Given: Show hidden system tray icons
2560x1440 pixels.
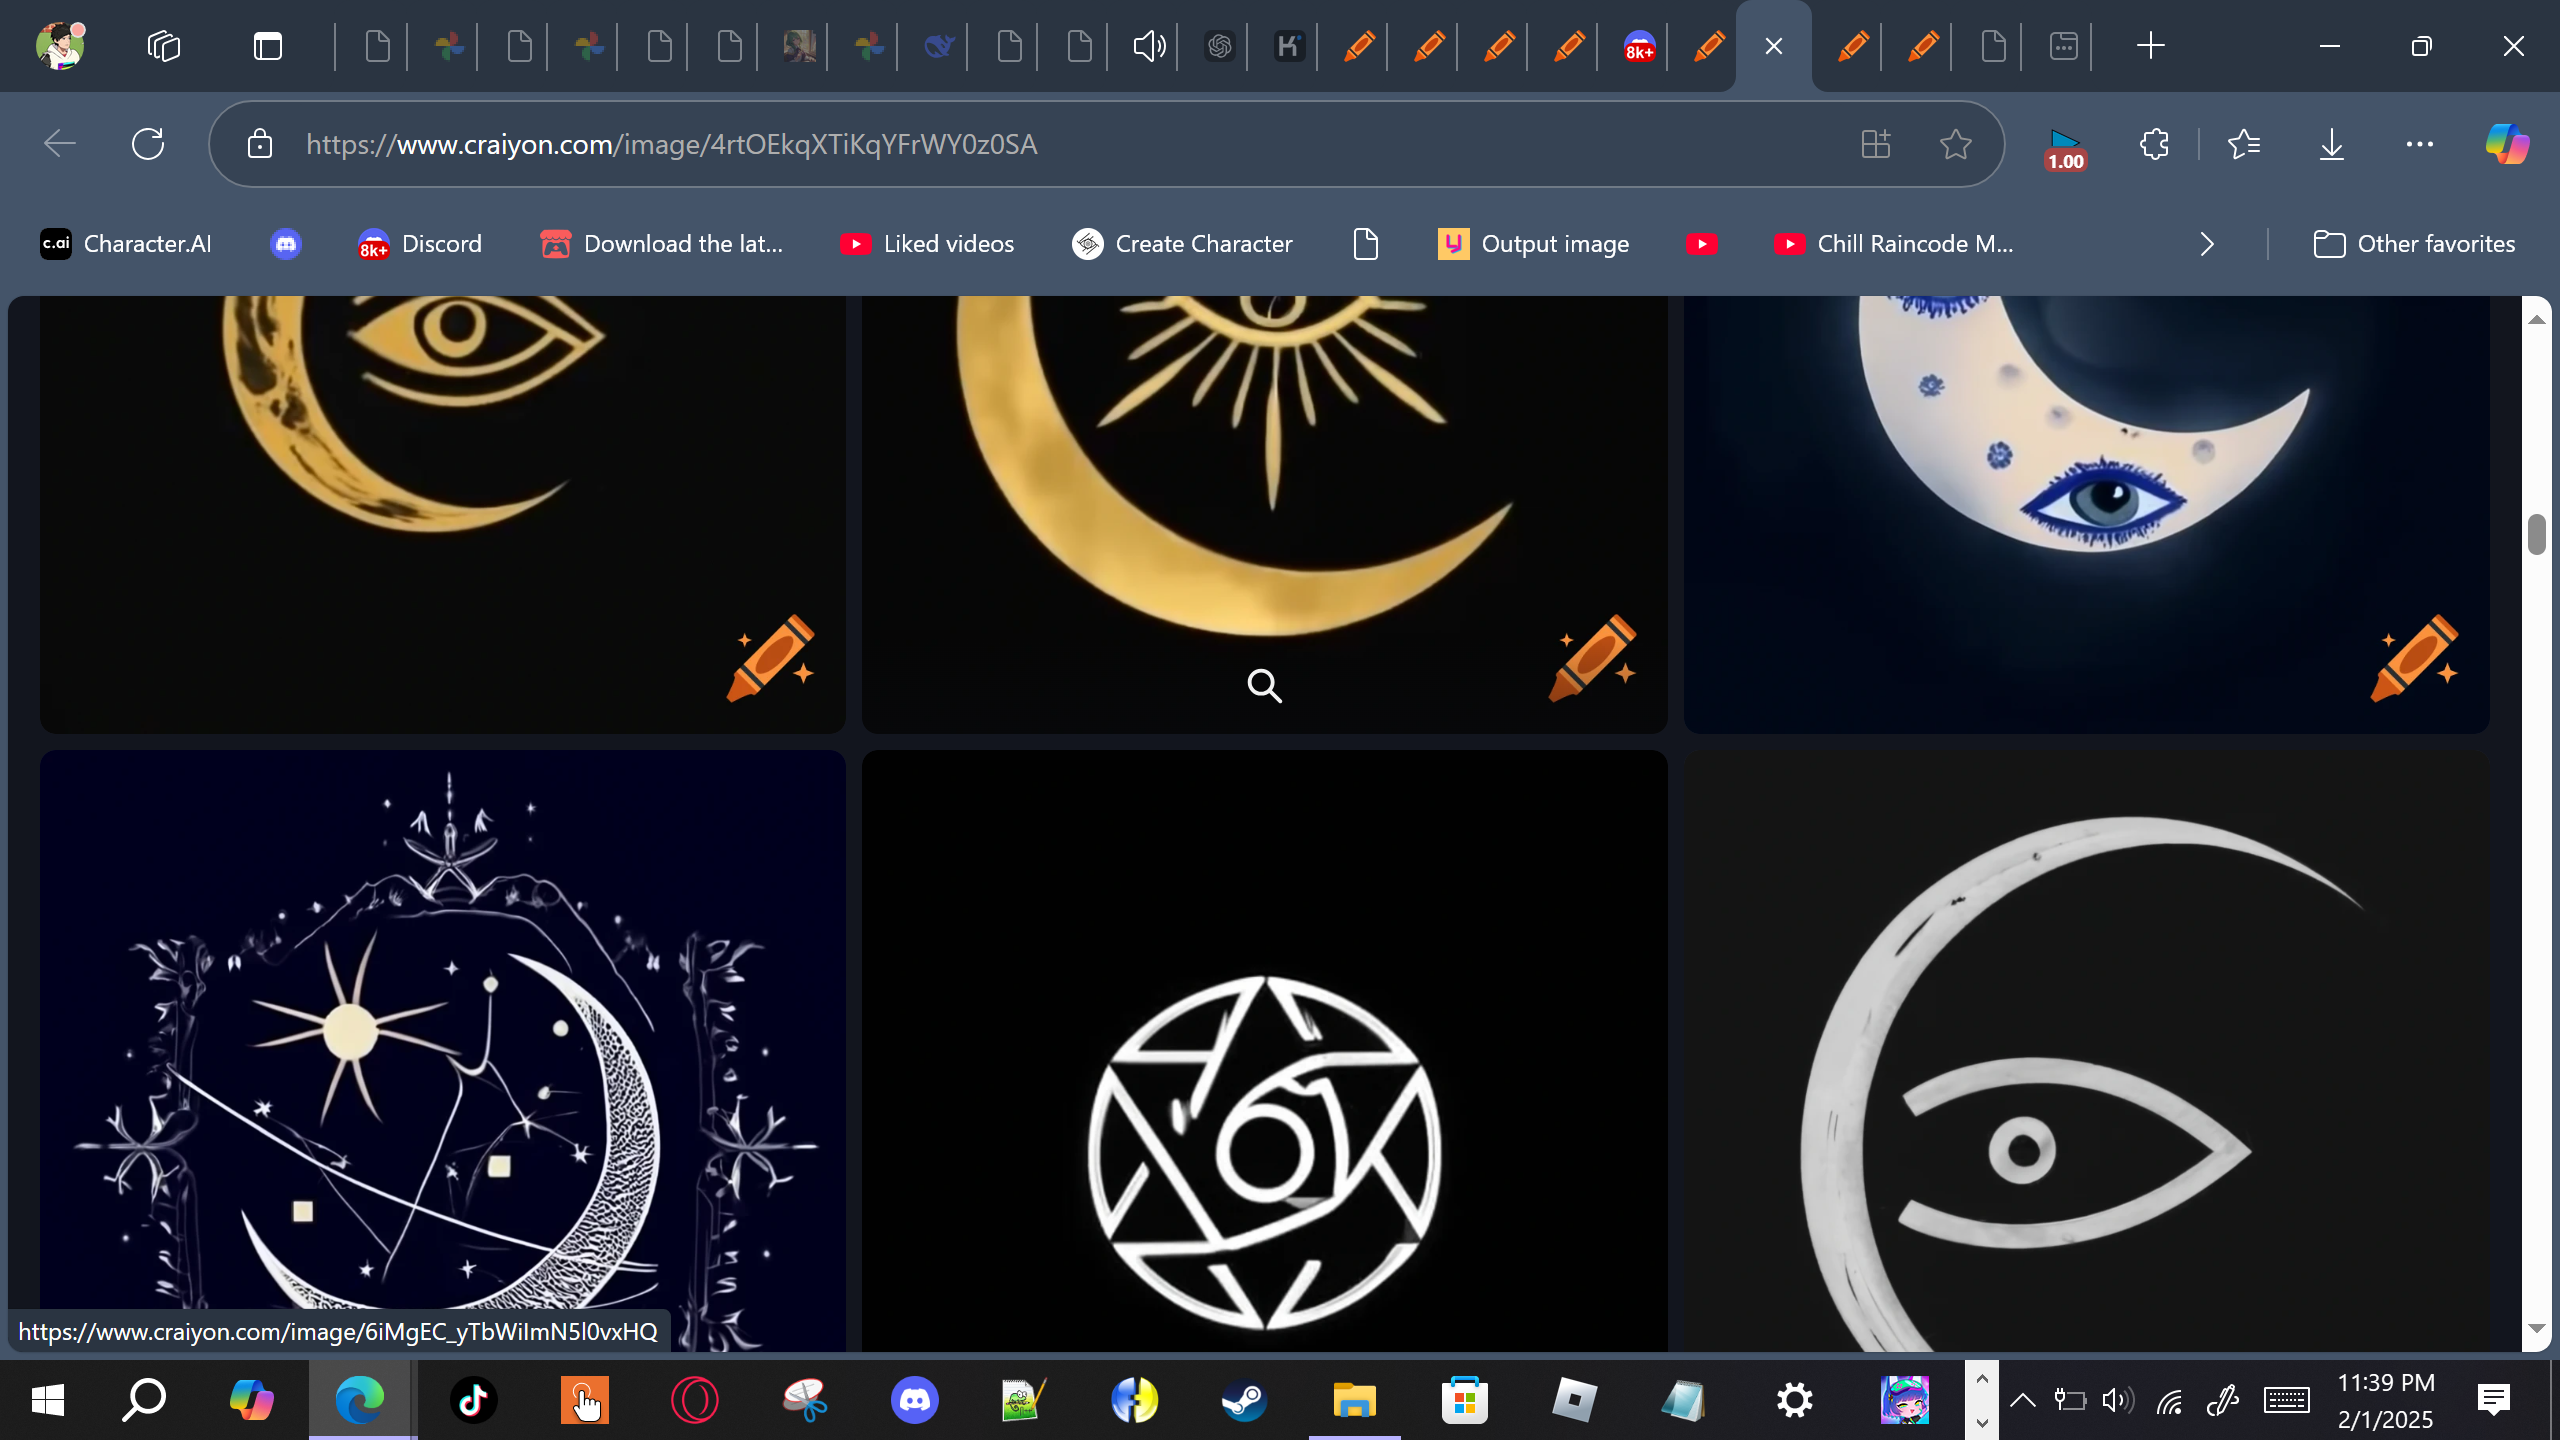Looking at the screenshot, I should (2022, 1400).
